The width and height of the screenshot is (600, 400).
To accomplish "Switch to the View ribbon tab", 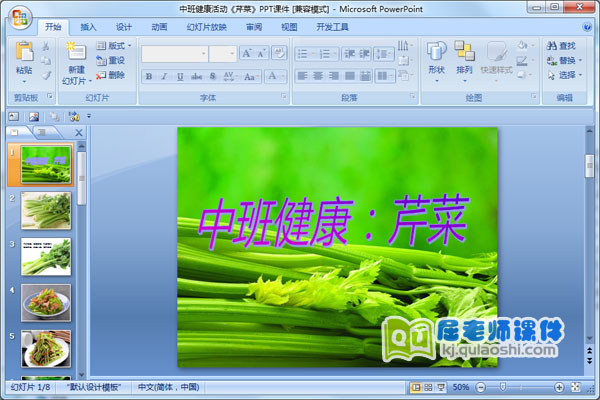I will click(289, 27).
